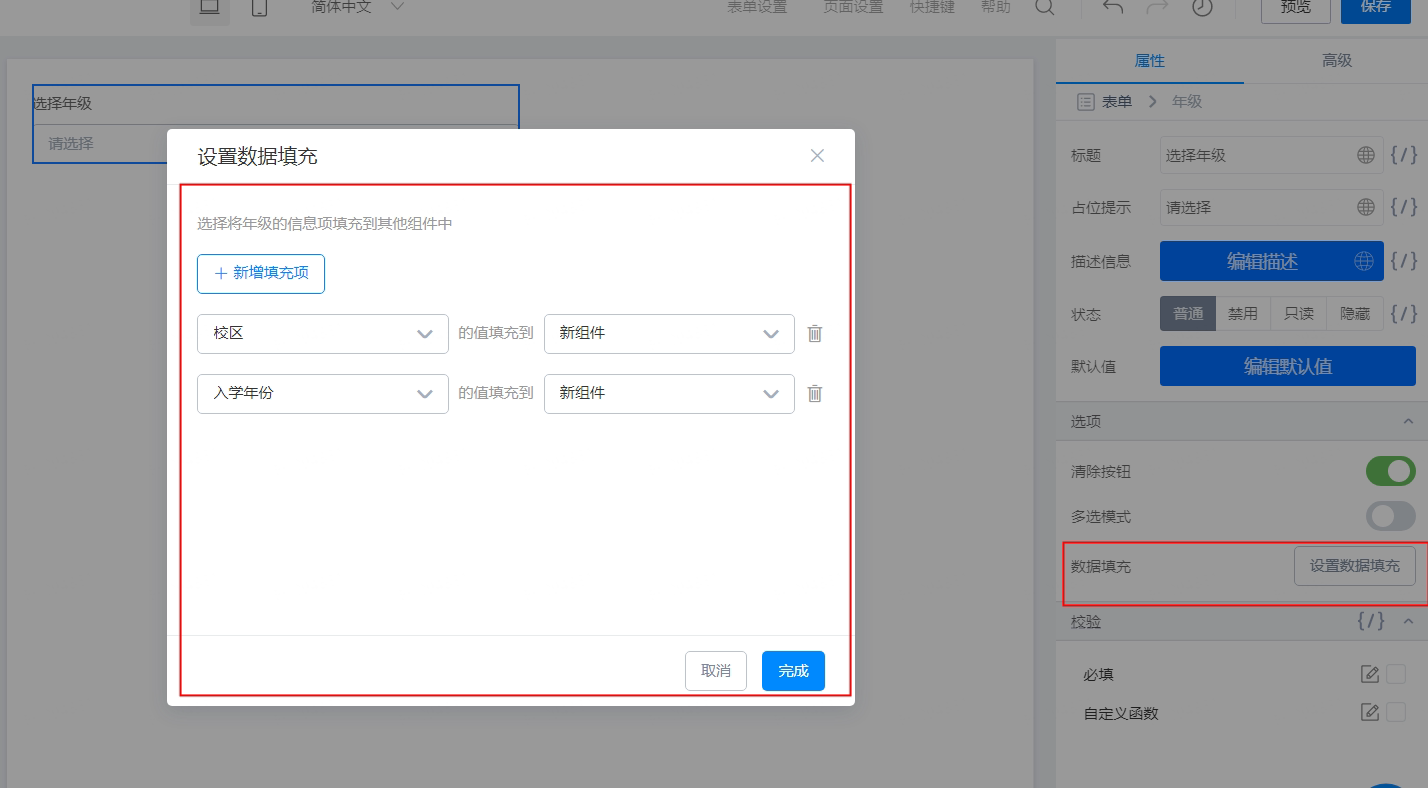
Task: Collapse the 选项 section
Action: 1408,422
